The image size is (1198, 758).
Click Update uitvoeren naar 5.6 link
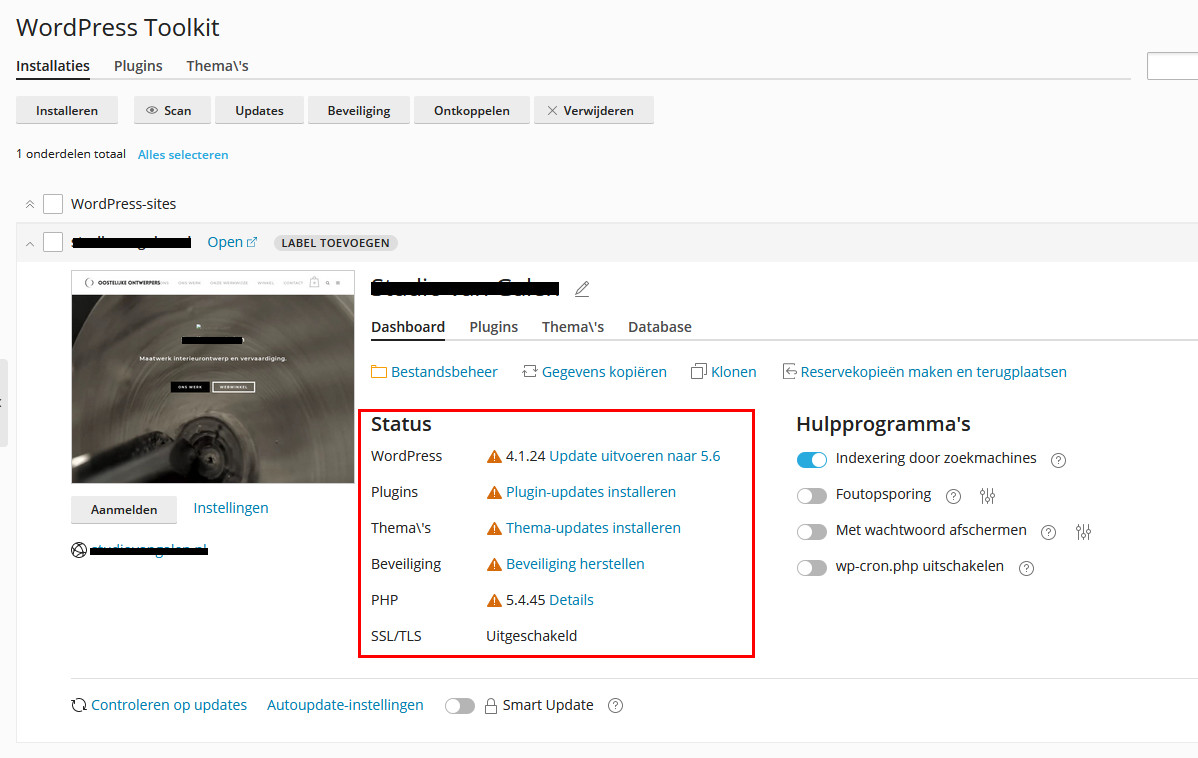[635, 456]
